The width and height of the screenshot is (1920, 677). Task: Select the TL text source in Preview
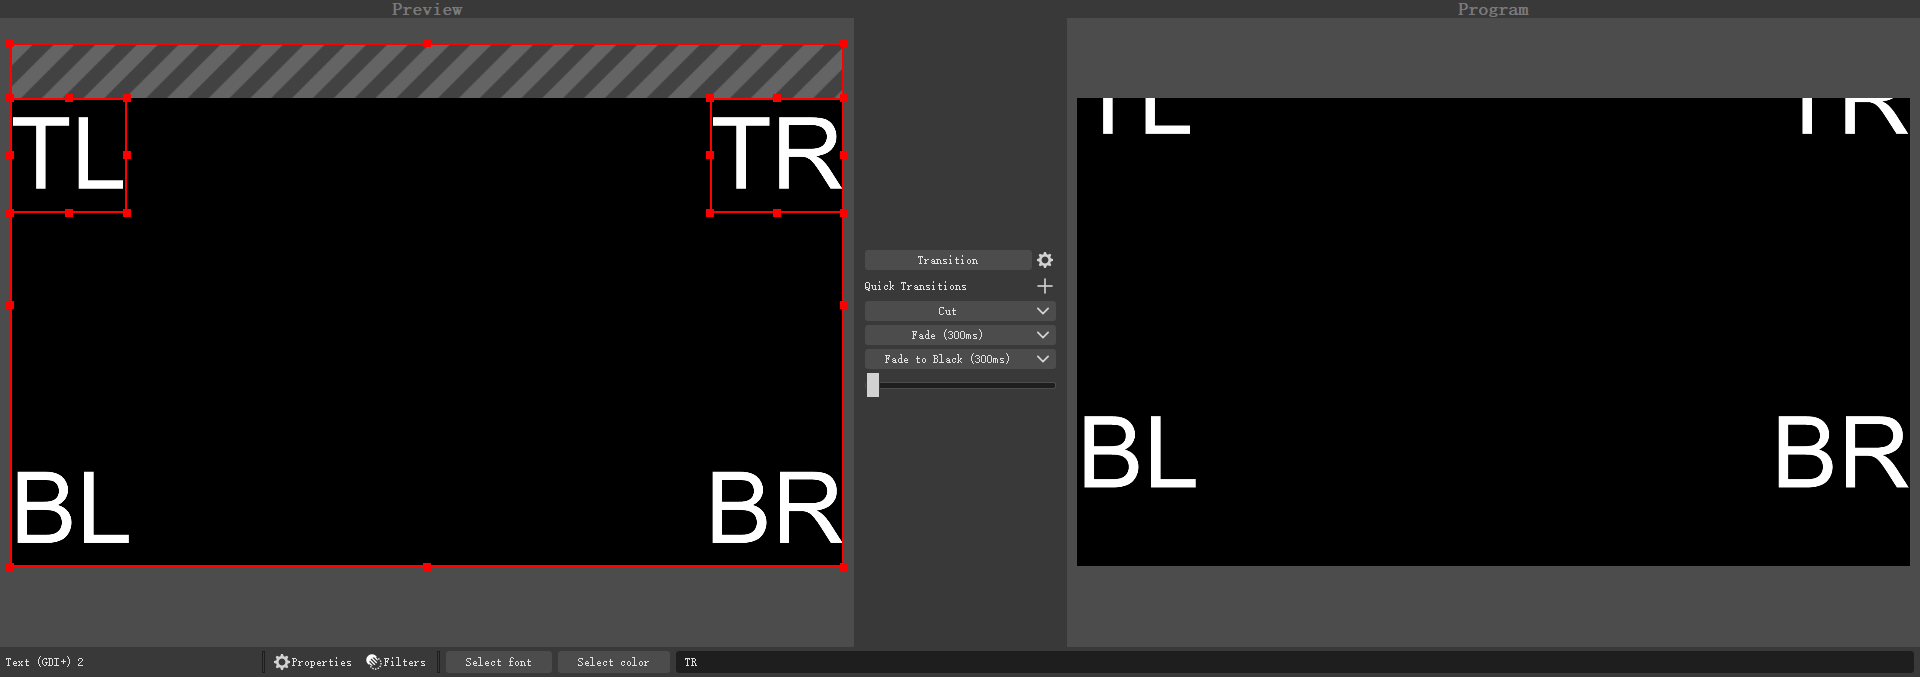68,155
